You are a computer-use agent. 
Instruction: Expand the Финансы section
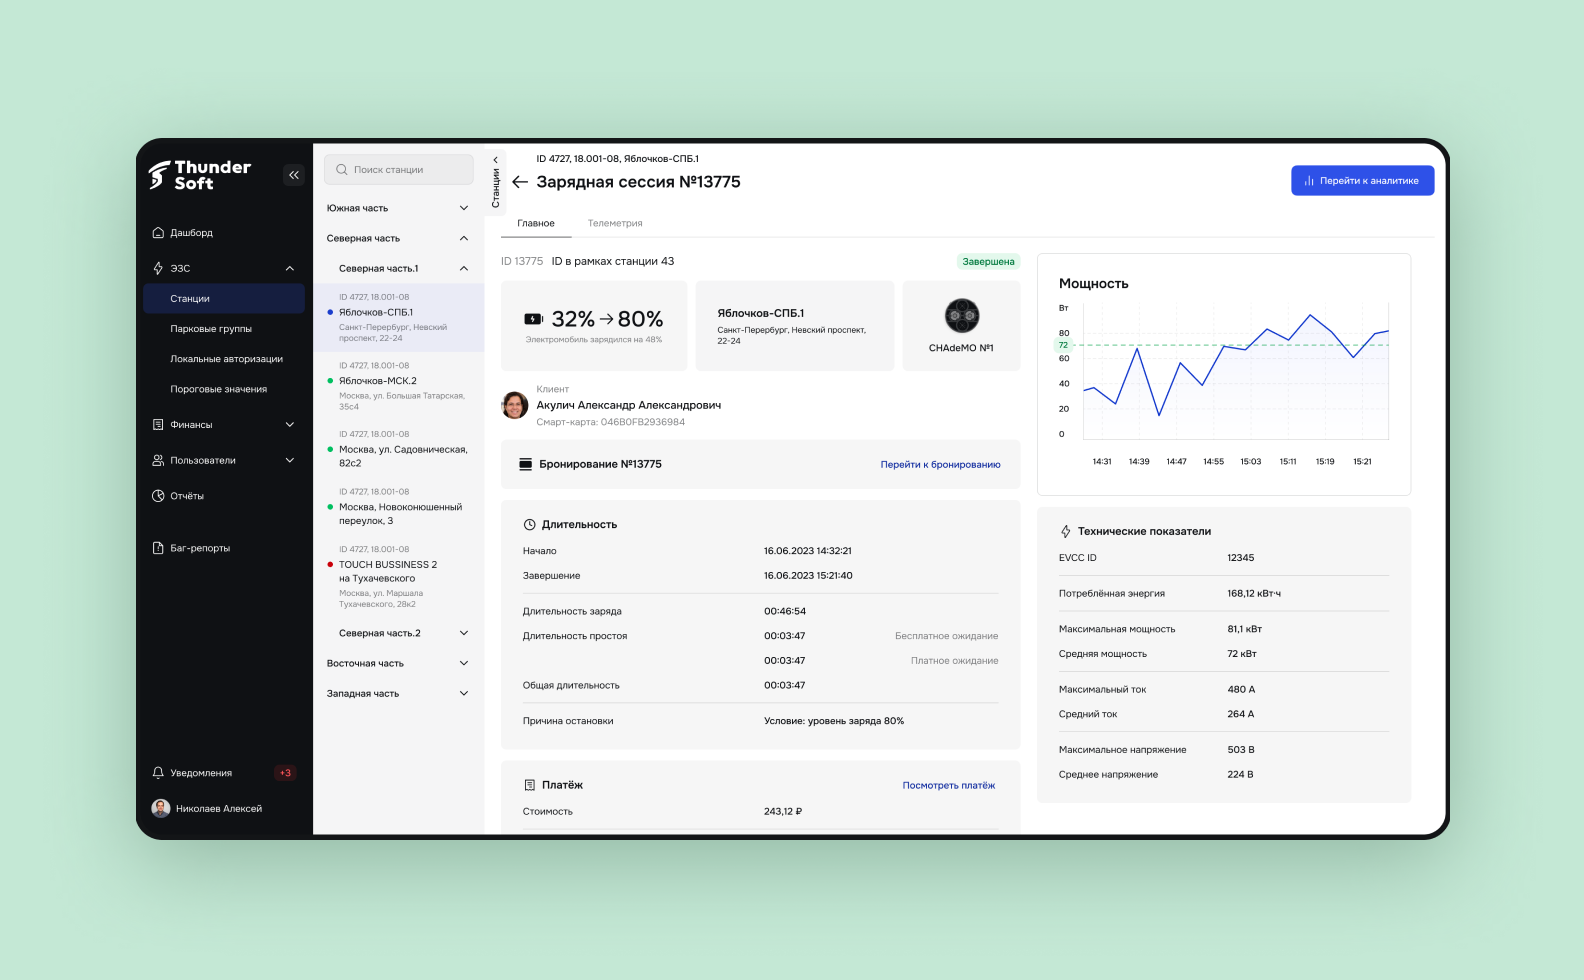pyautogui.click(x=290, y=425)
